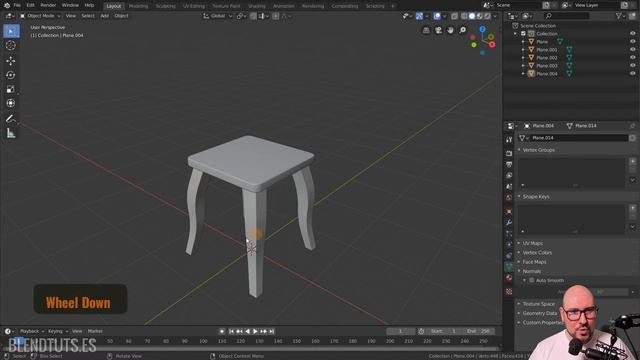Expand the UV Maps panel

click(x=532, y=243)
